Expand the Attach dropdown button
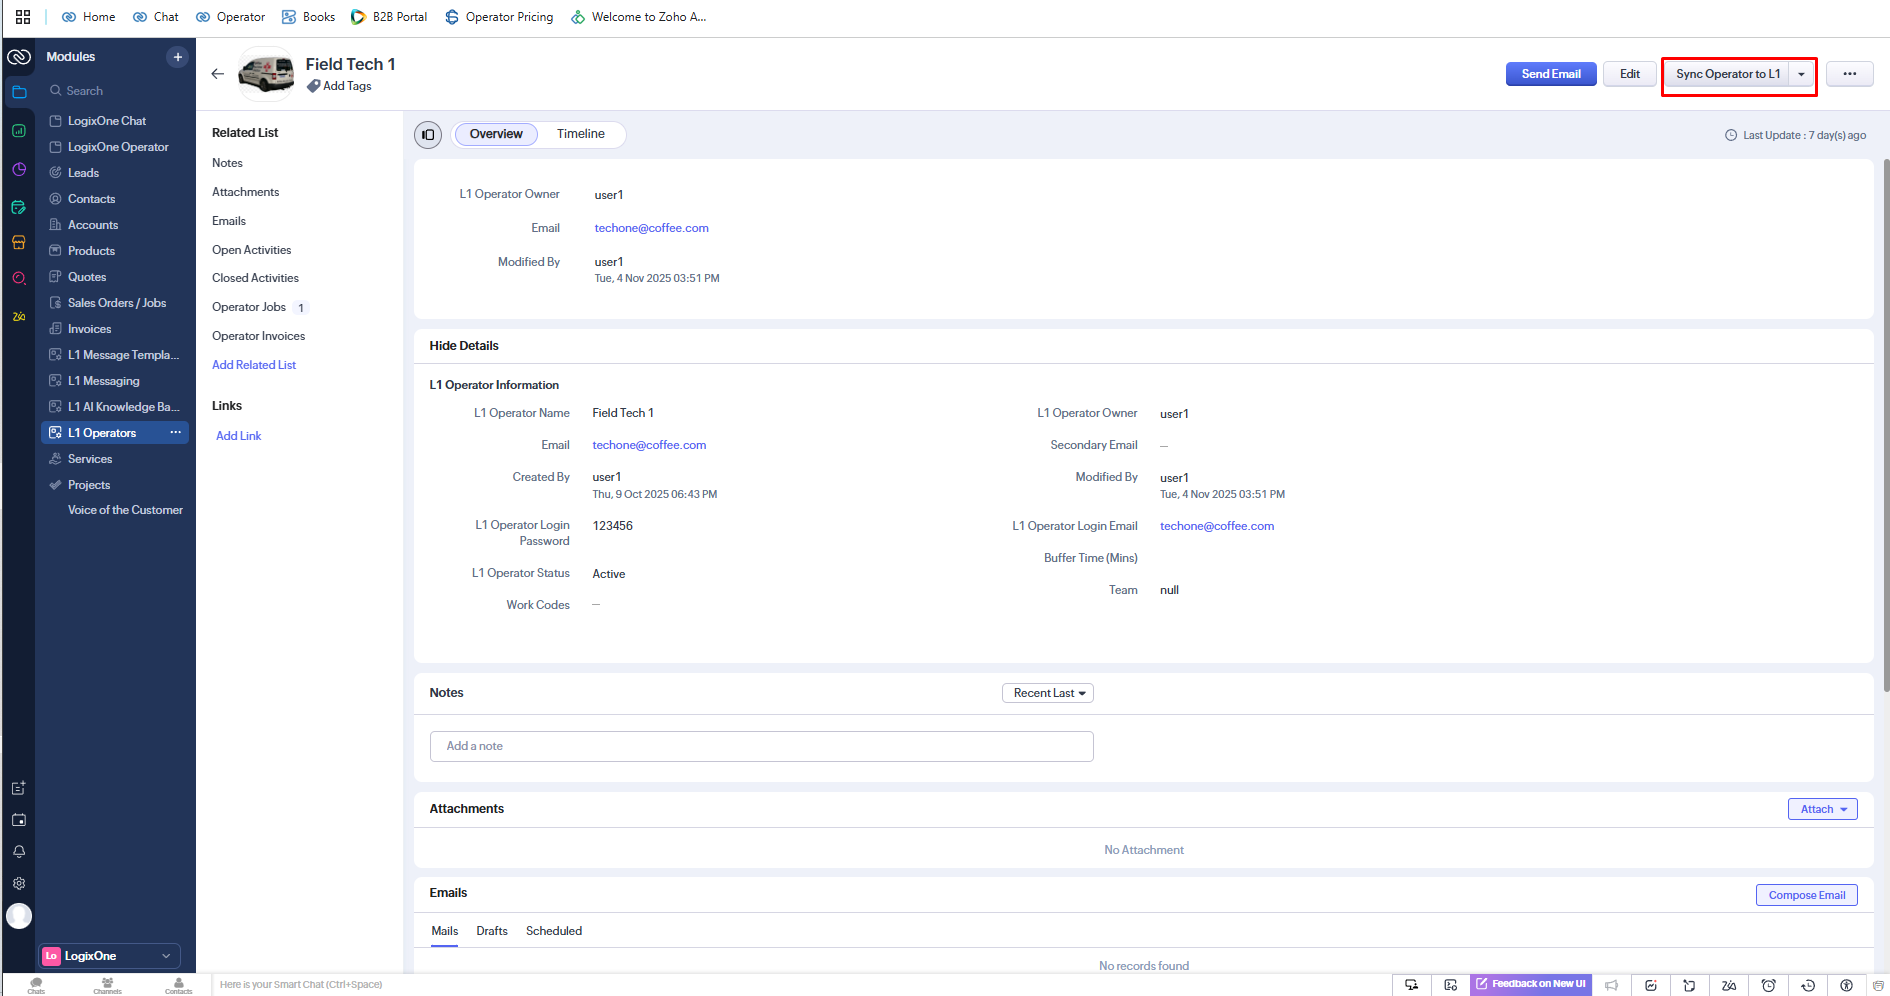Screen dimensions: 1890x996 1822,809
